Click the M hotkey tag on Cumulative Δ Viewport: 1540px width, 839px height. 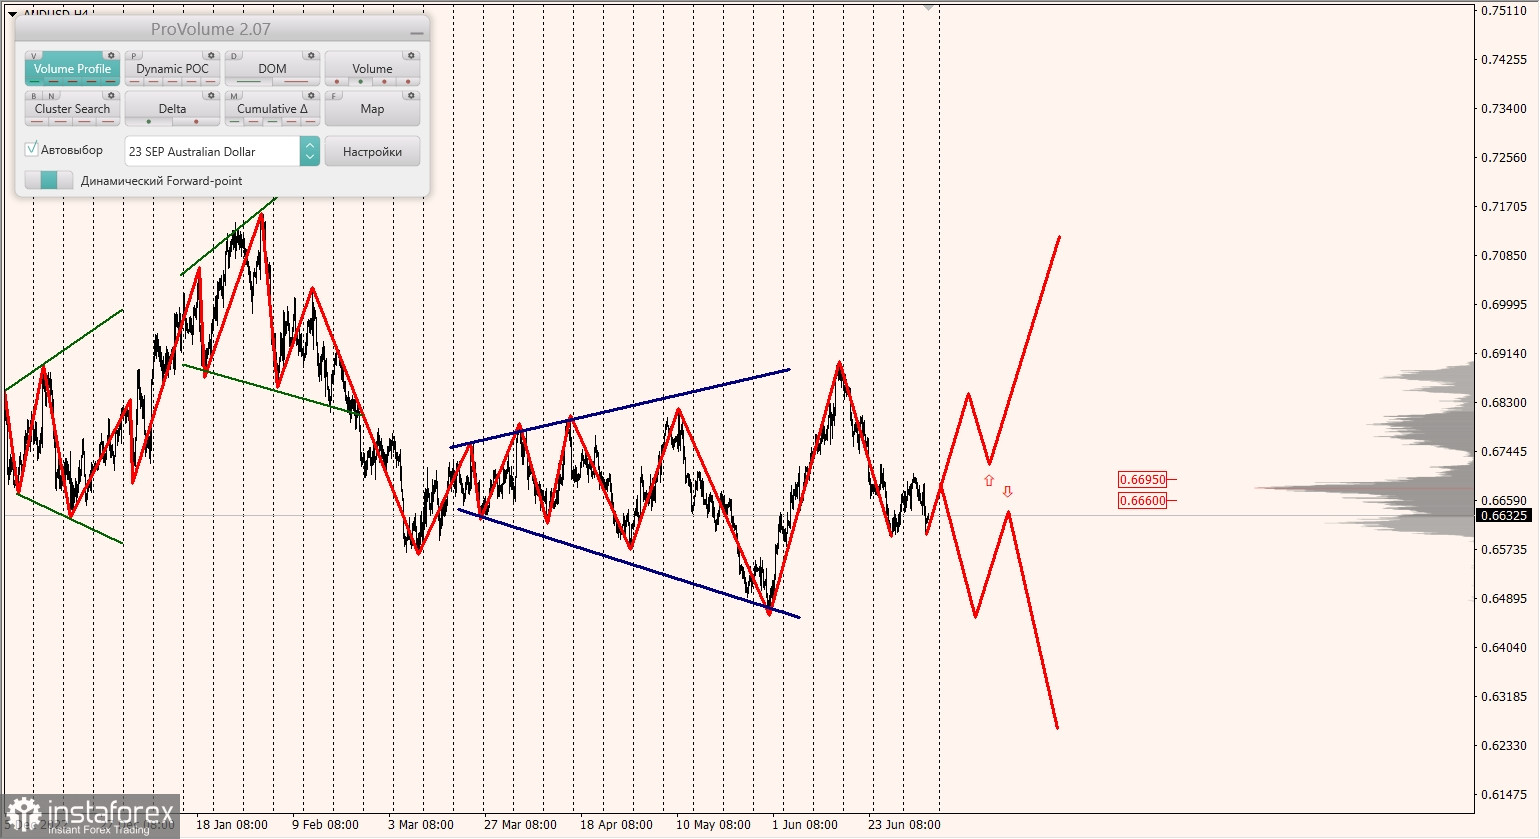pos(234,96)
